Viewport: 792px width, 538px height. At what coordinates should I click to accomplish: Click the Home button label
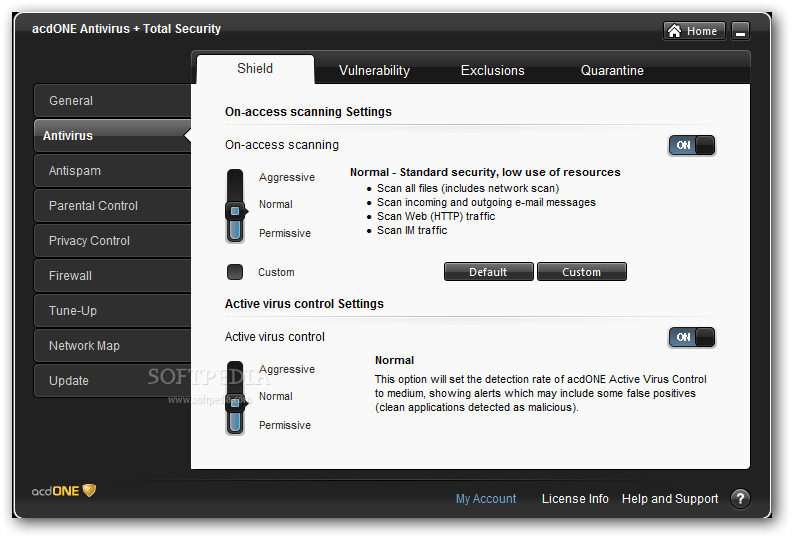coord(702,31)
